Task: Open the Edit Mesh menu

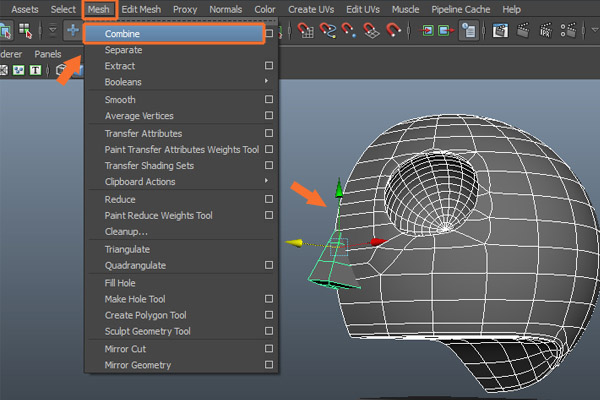Action: pyautogui.click(x=143, y=9)
